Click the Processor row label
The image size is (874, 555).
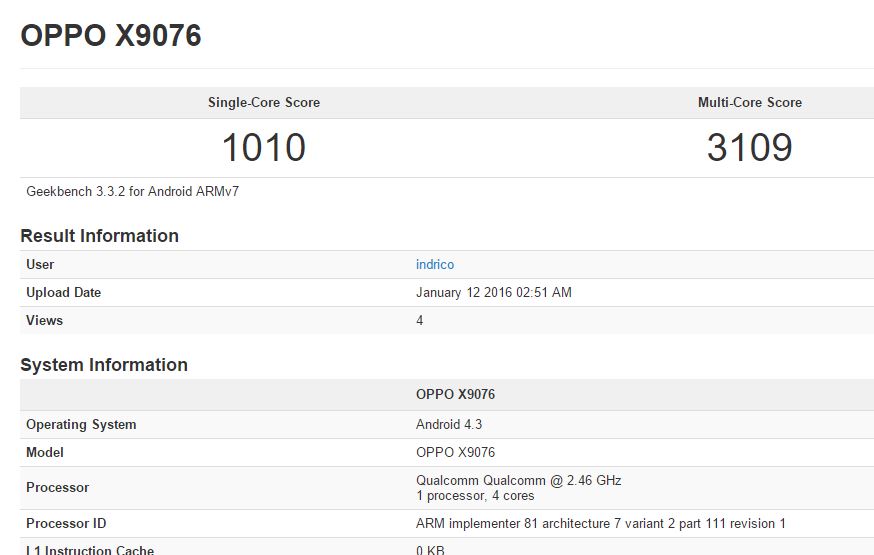tap(57, 488)
